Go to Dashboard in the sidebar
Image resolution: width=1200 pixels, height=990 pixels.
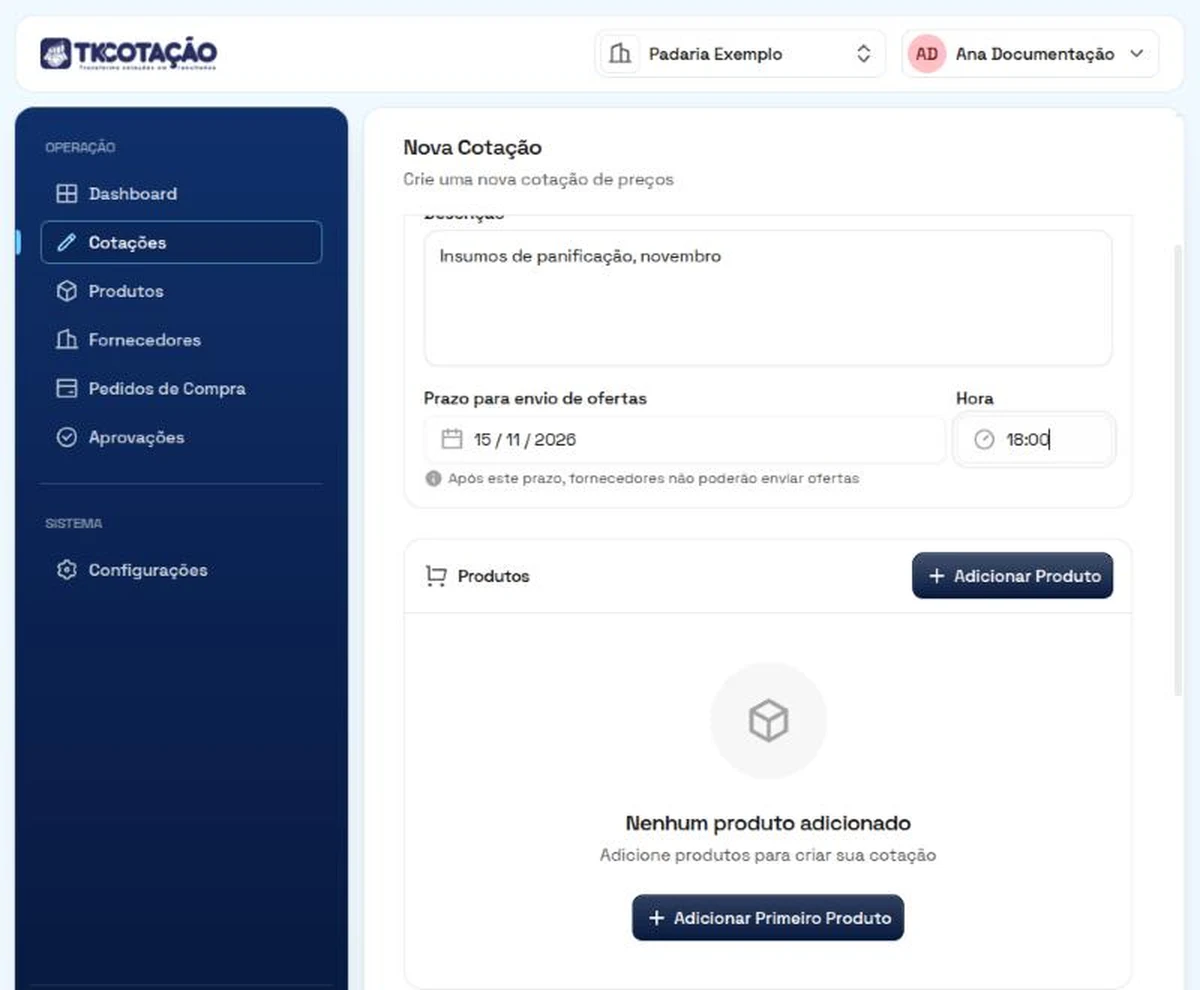(x=181, y=194)
